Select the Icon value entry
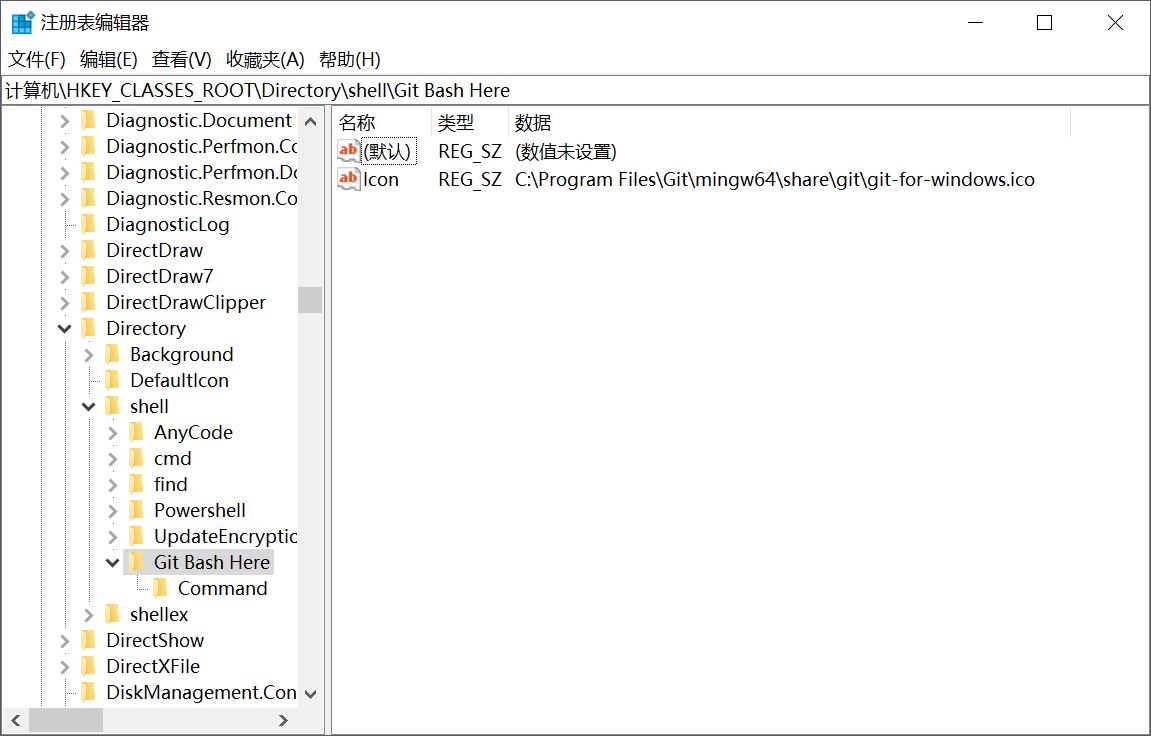Screen dimensions: 1151x736 pyautogui.click(x=381, y=179)
